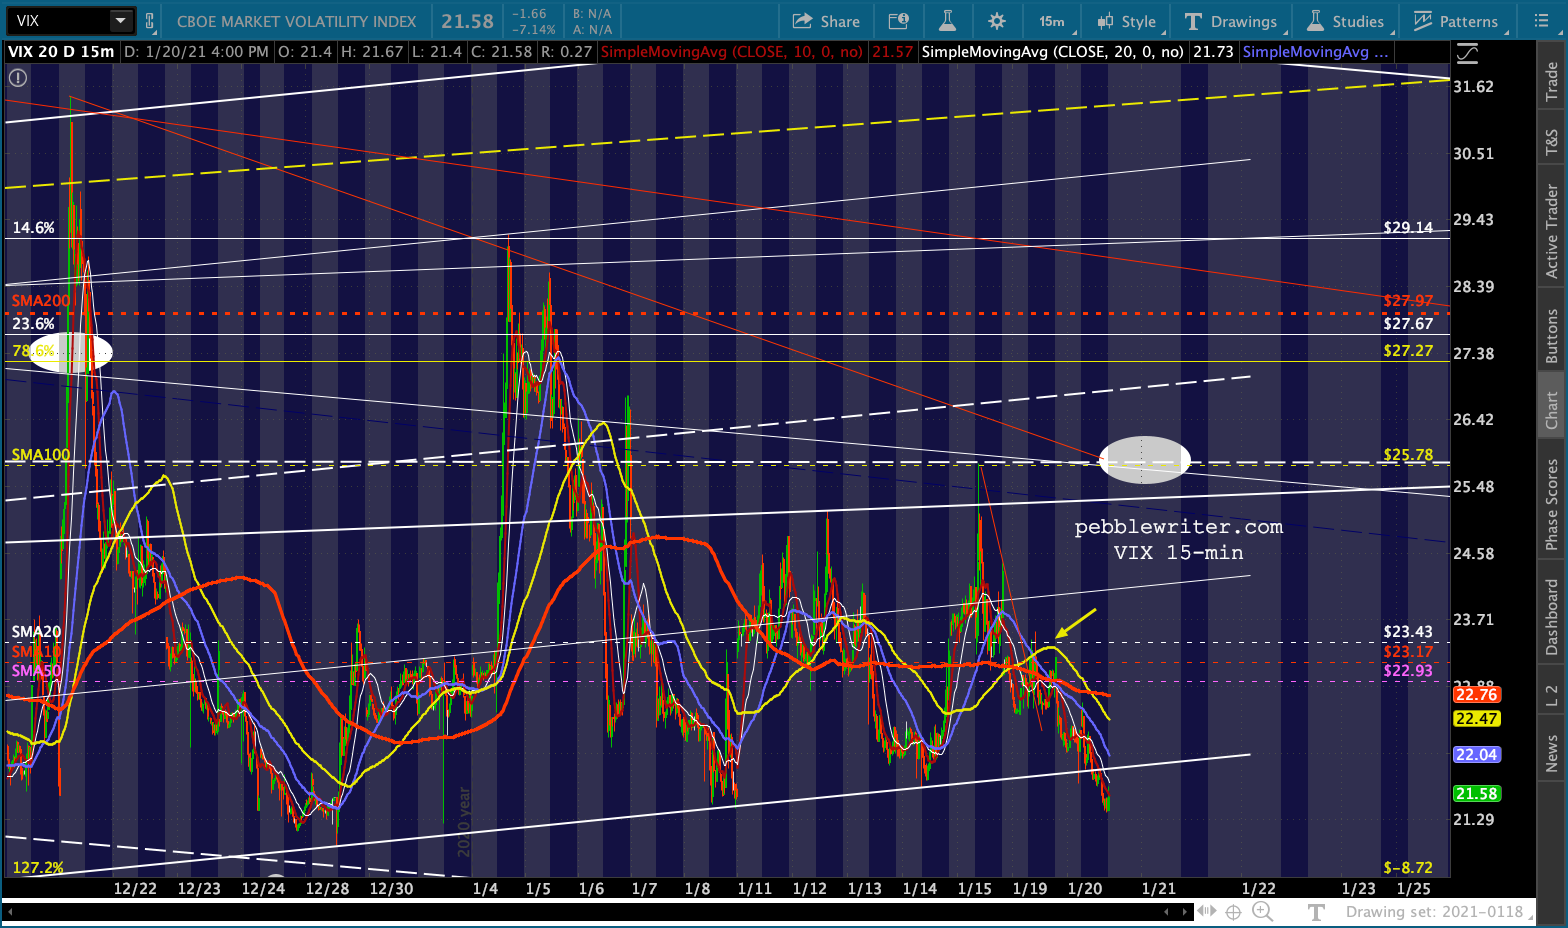Click the 22.76 red price marker
Image resolution: width=1568 pixels, height=928 pixels.
pos(1476,694)
